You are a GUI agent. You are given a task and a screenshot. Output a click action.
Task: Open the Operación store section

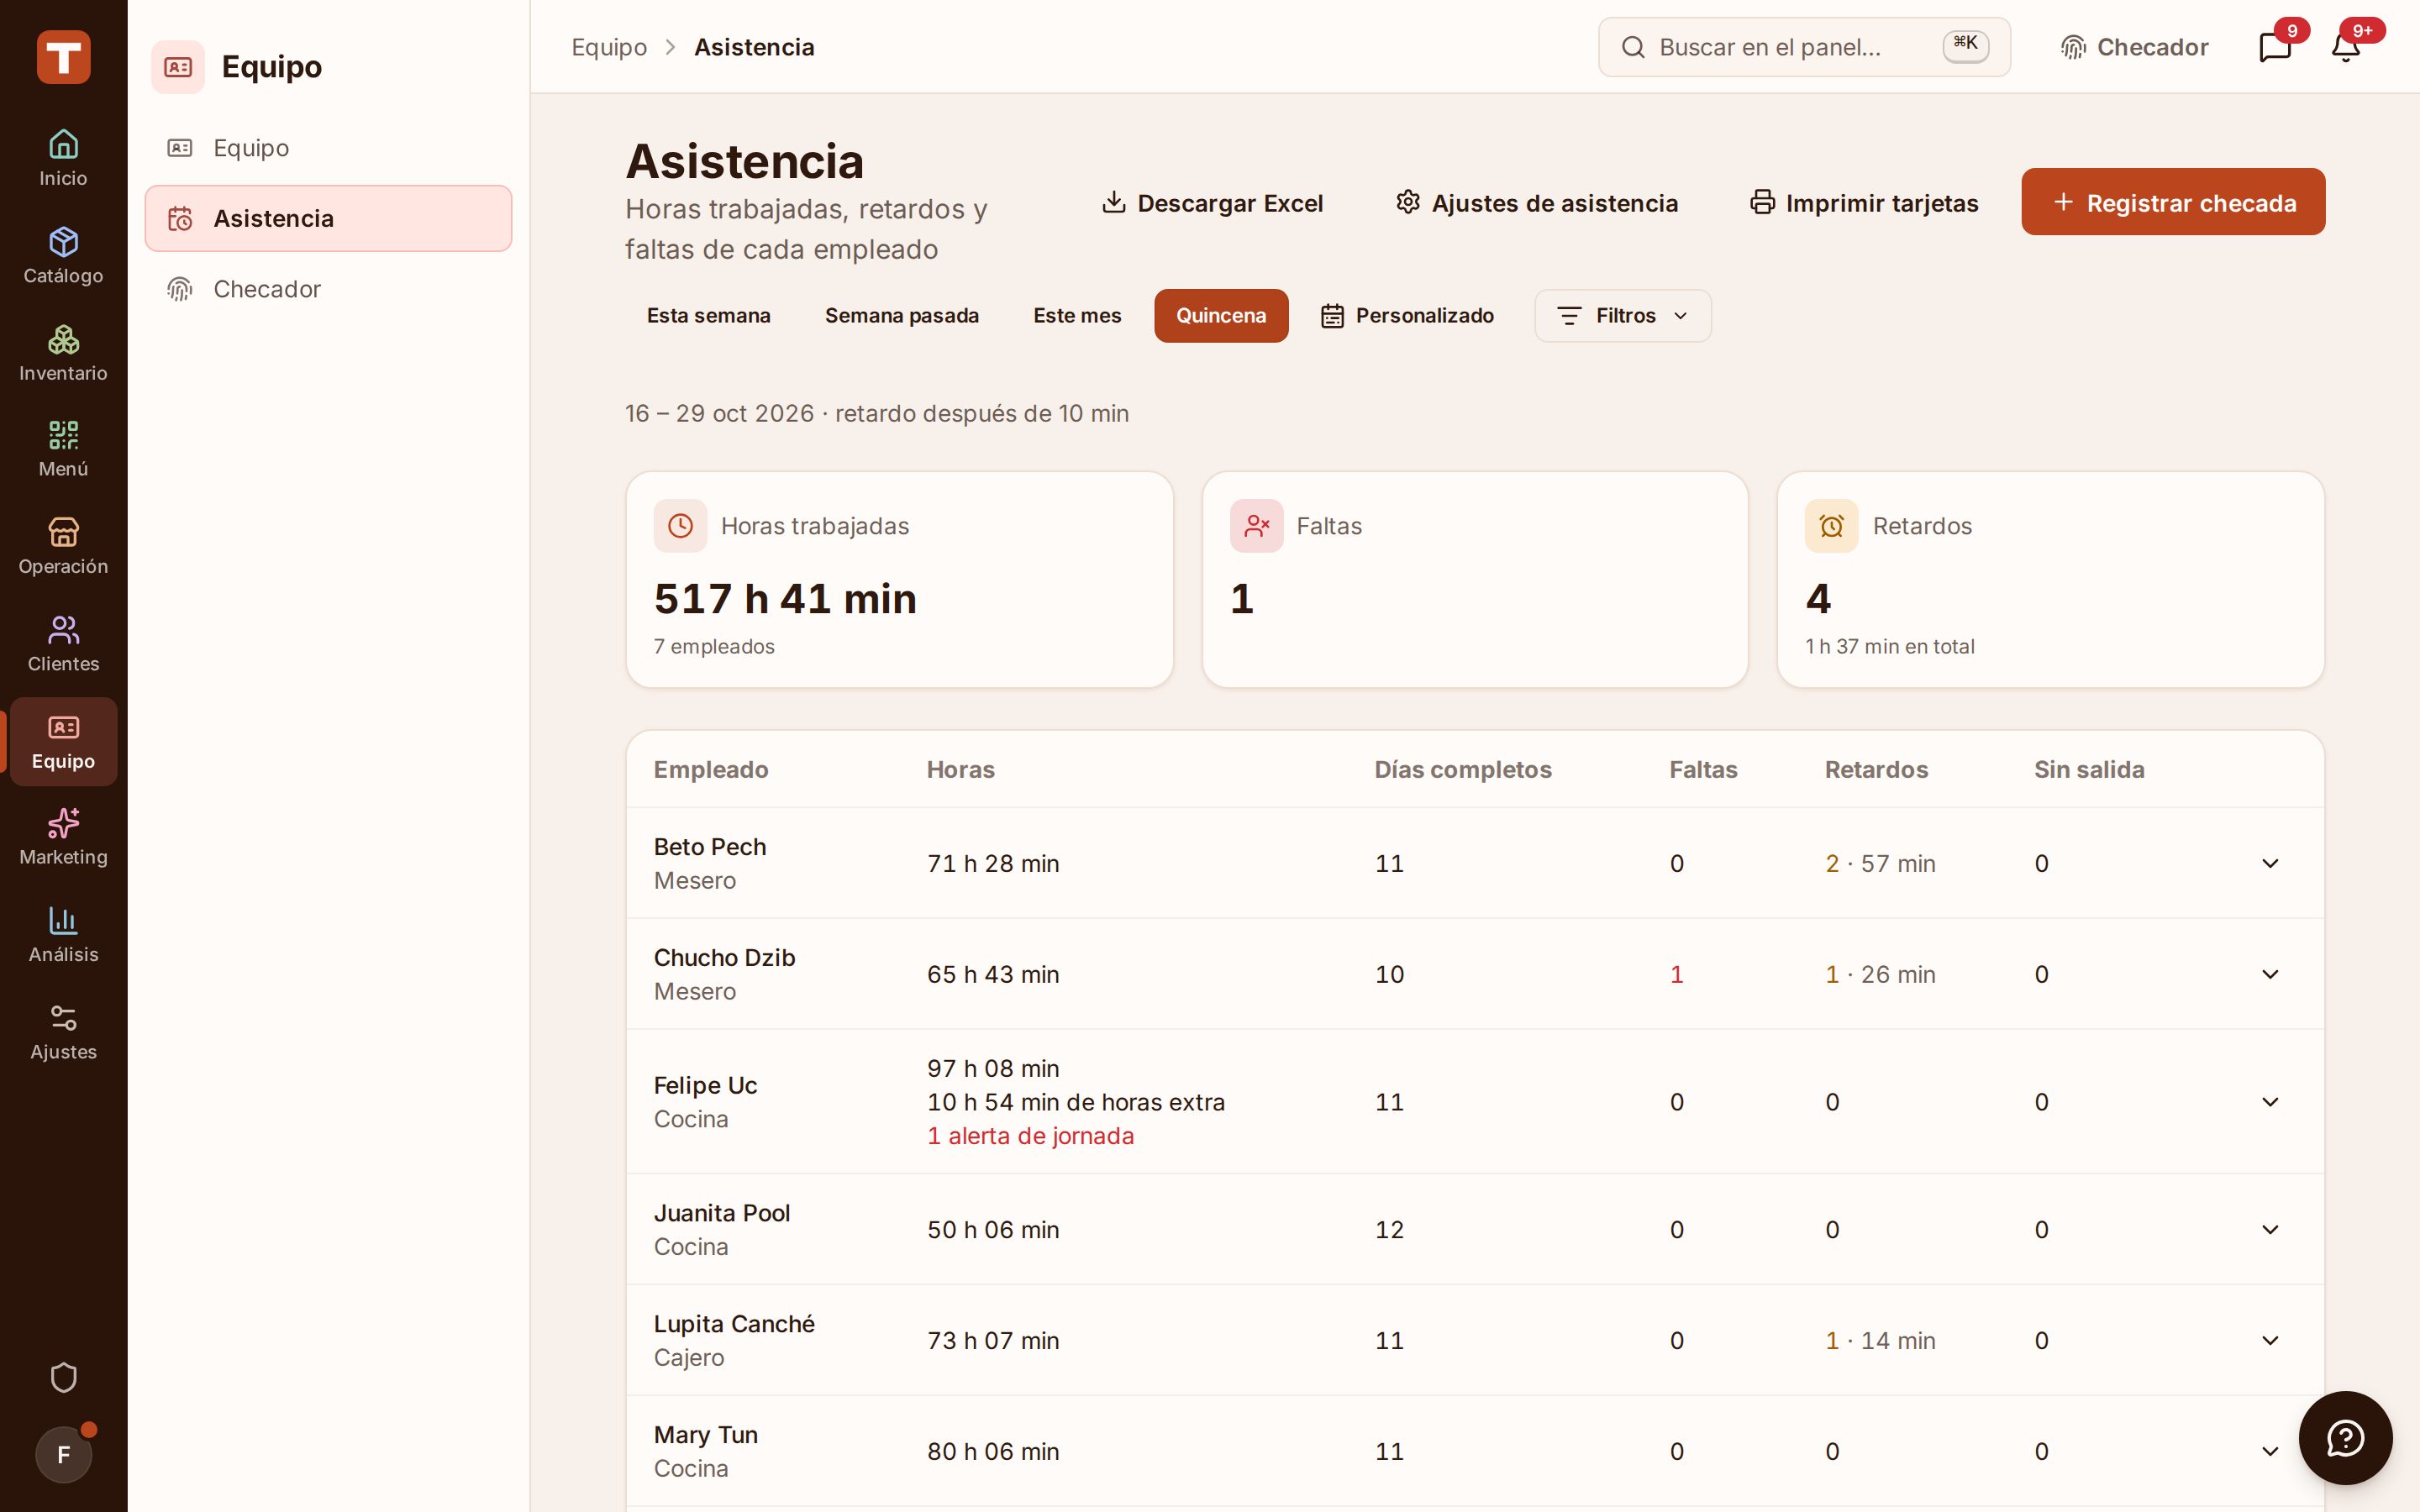pyautogui.click(x=63, y=546)
